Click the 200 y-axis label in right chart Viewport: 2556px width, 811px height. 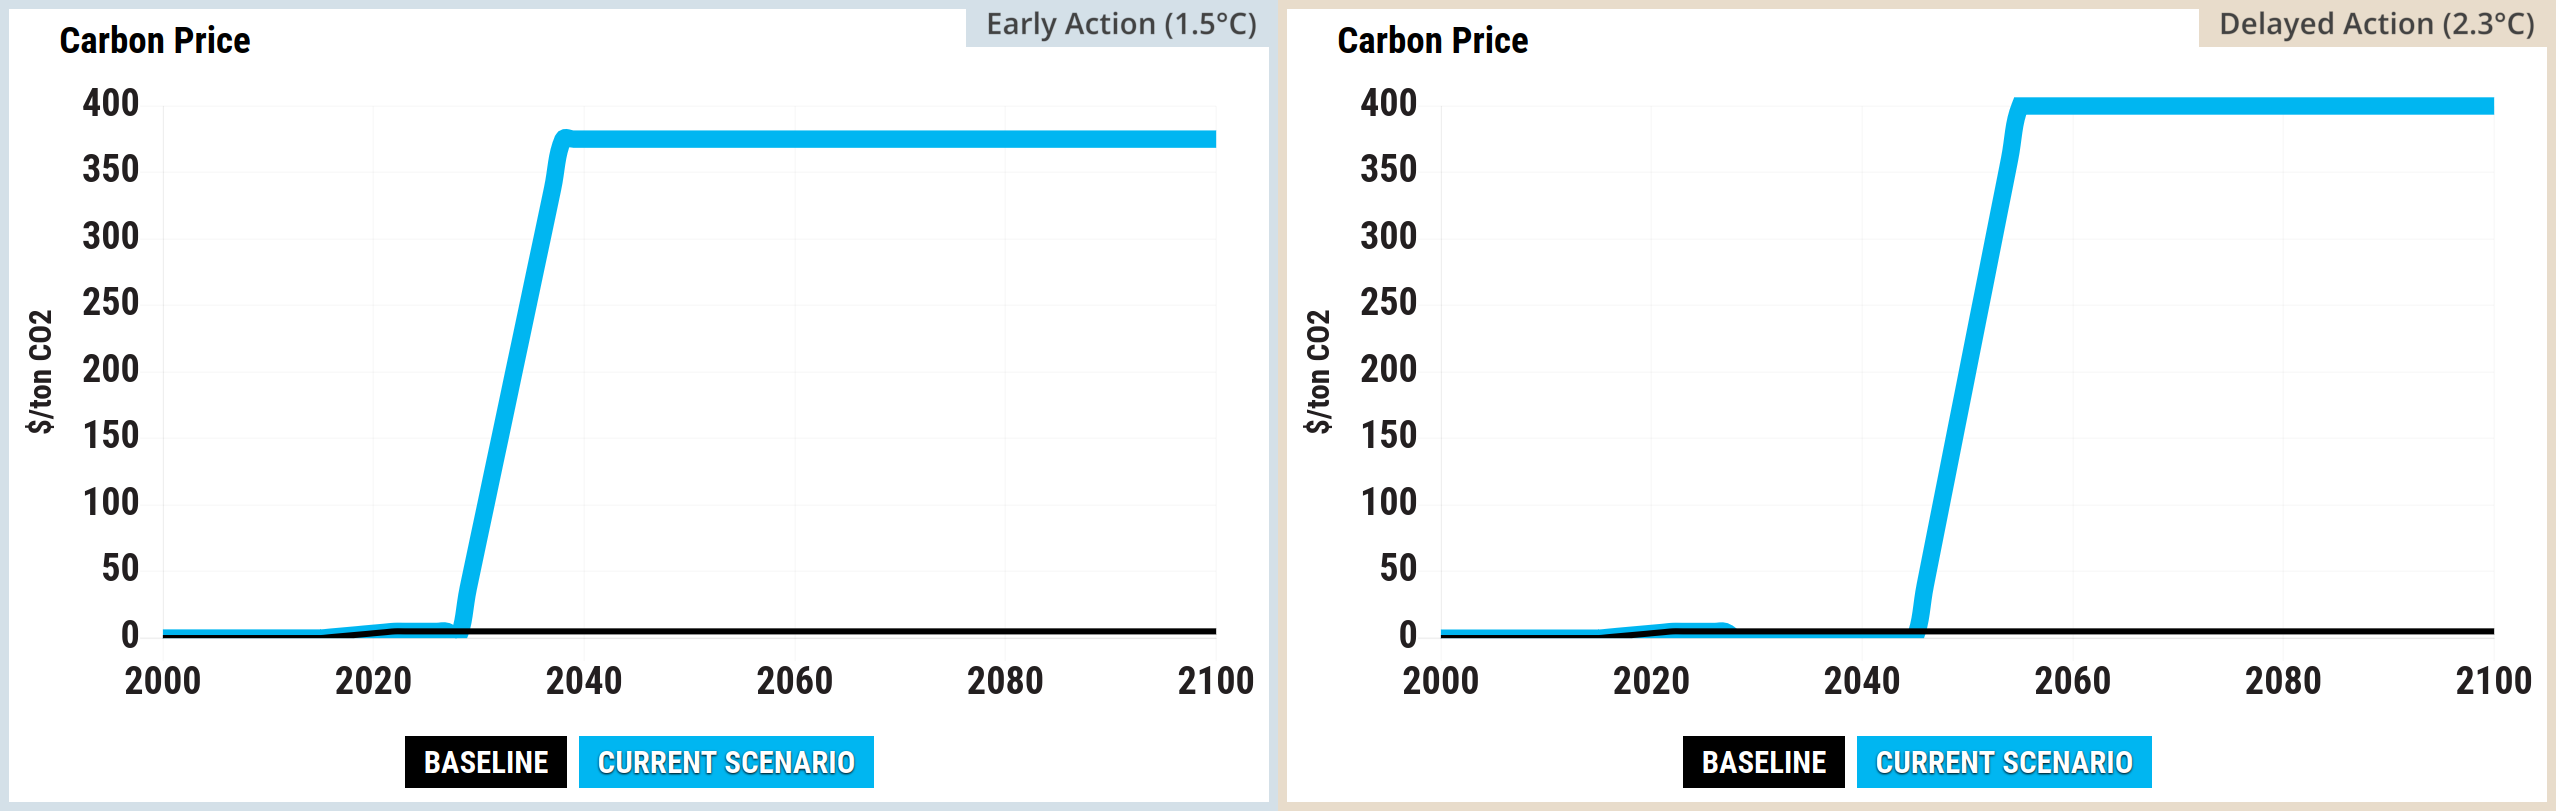pos(1389,369)
